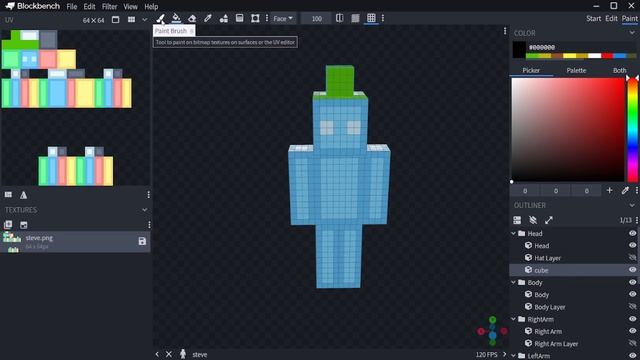Viewport: 640px width, 360px height.
Task: Collapse the RightArm group
Action: tap(514, 319)
